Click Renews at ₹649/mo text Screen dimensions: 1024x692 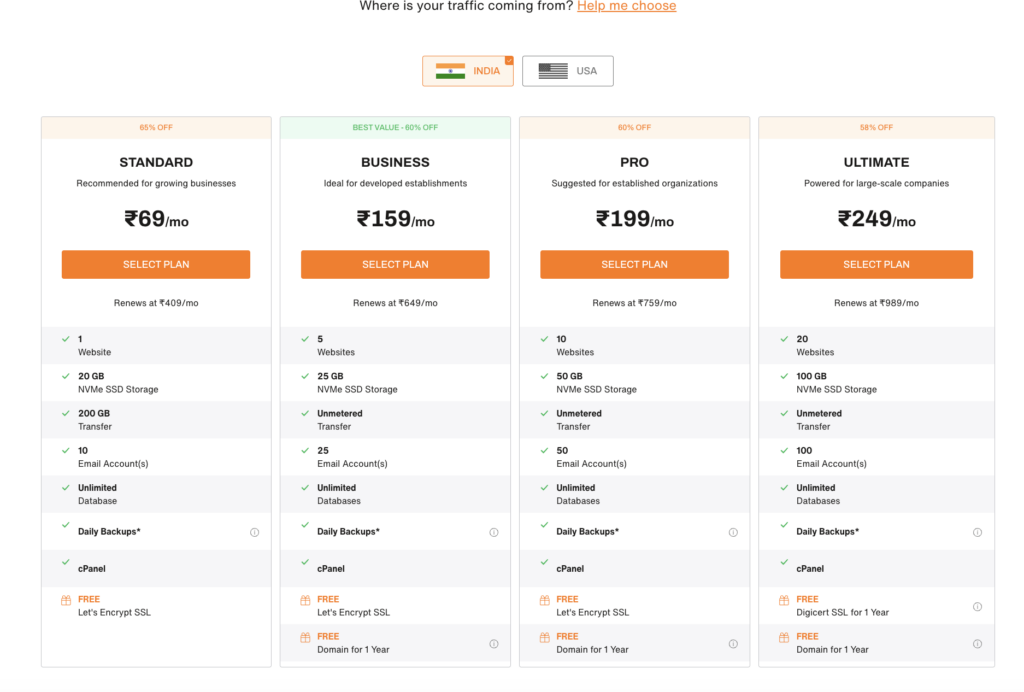395,303
